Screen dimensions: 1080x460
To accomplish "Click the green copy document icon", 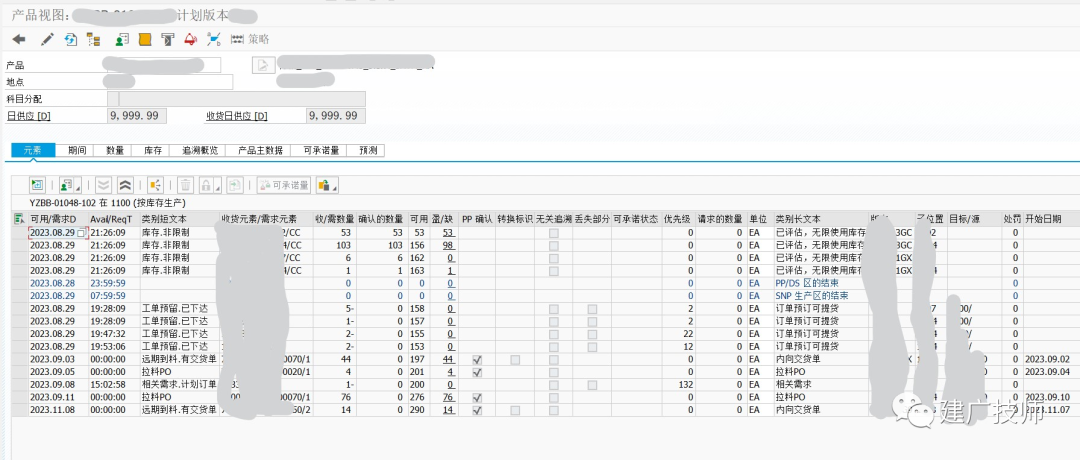I will [x=235, y=185].
